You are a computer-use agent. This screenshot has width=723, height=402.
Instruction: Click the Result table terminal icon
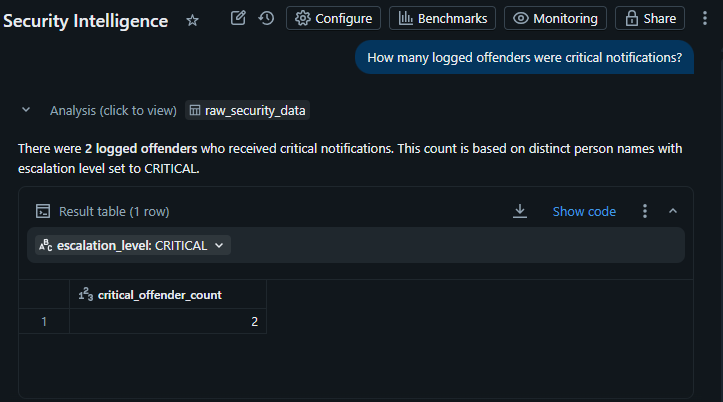(x=43, y=211)
